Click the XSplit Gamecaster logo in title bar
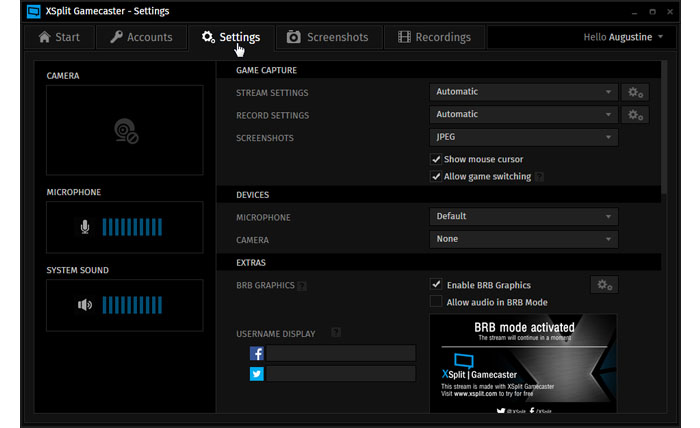Viewport: 700px width, 428px height. [33, 11]
